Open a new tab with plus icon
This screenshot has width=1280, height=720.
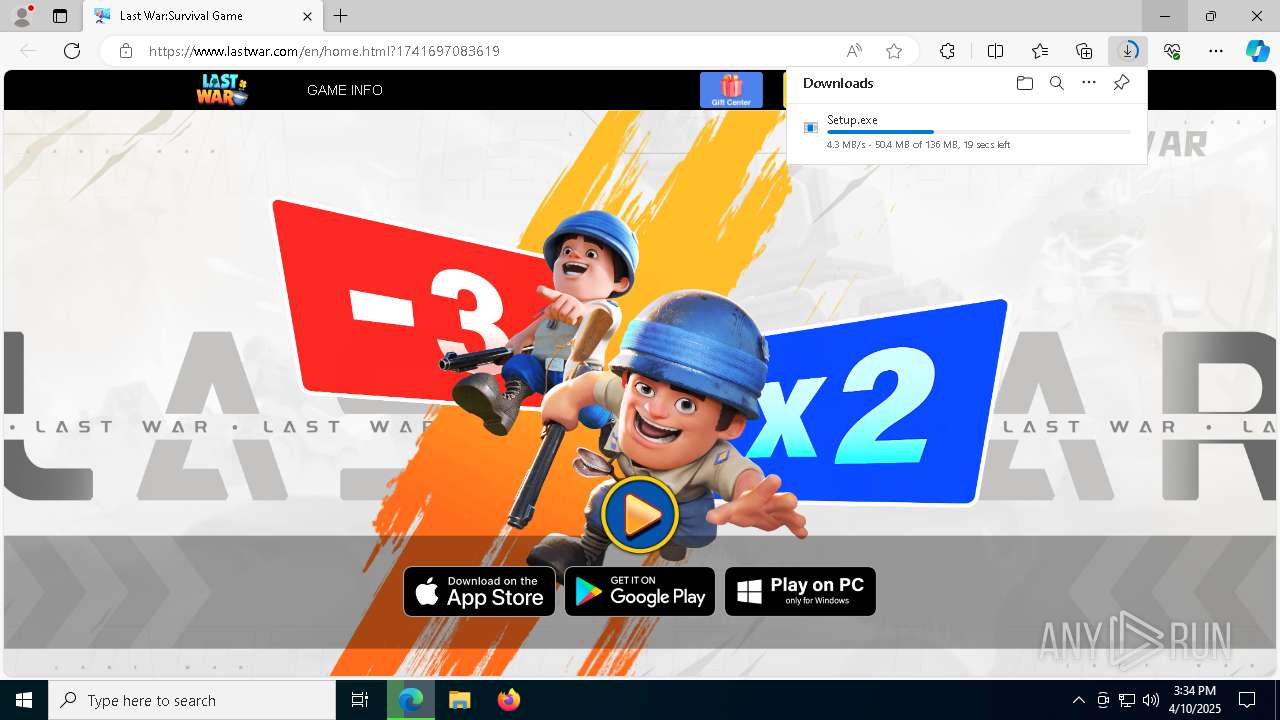coord(341,16)
